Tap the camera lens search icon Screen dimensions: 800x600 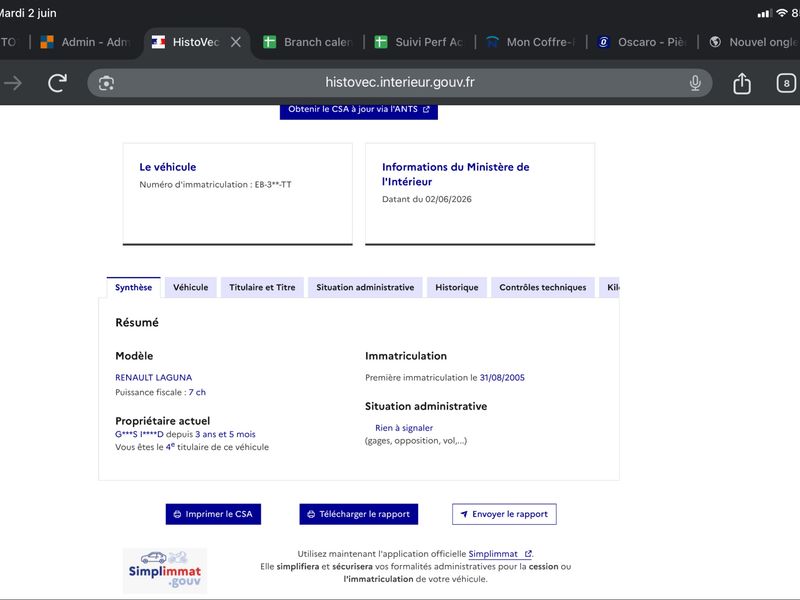tap(106, 83)
